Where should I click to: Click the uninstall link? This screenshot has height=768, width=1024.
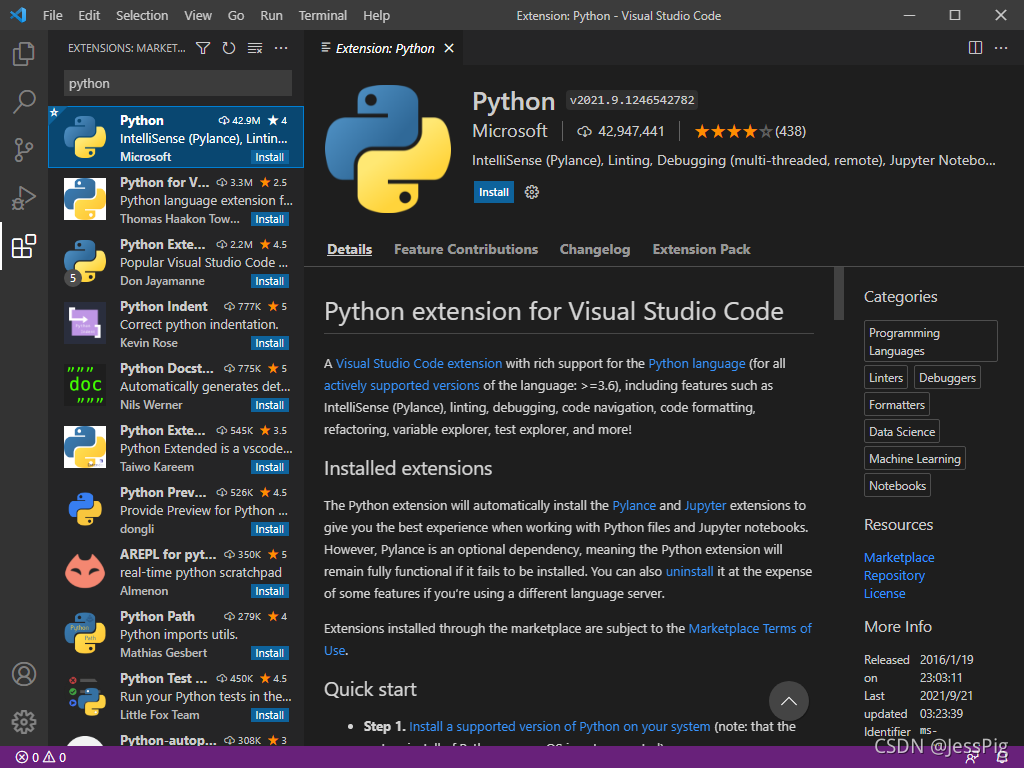[690, 571]
